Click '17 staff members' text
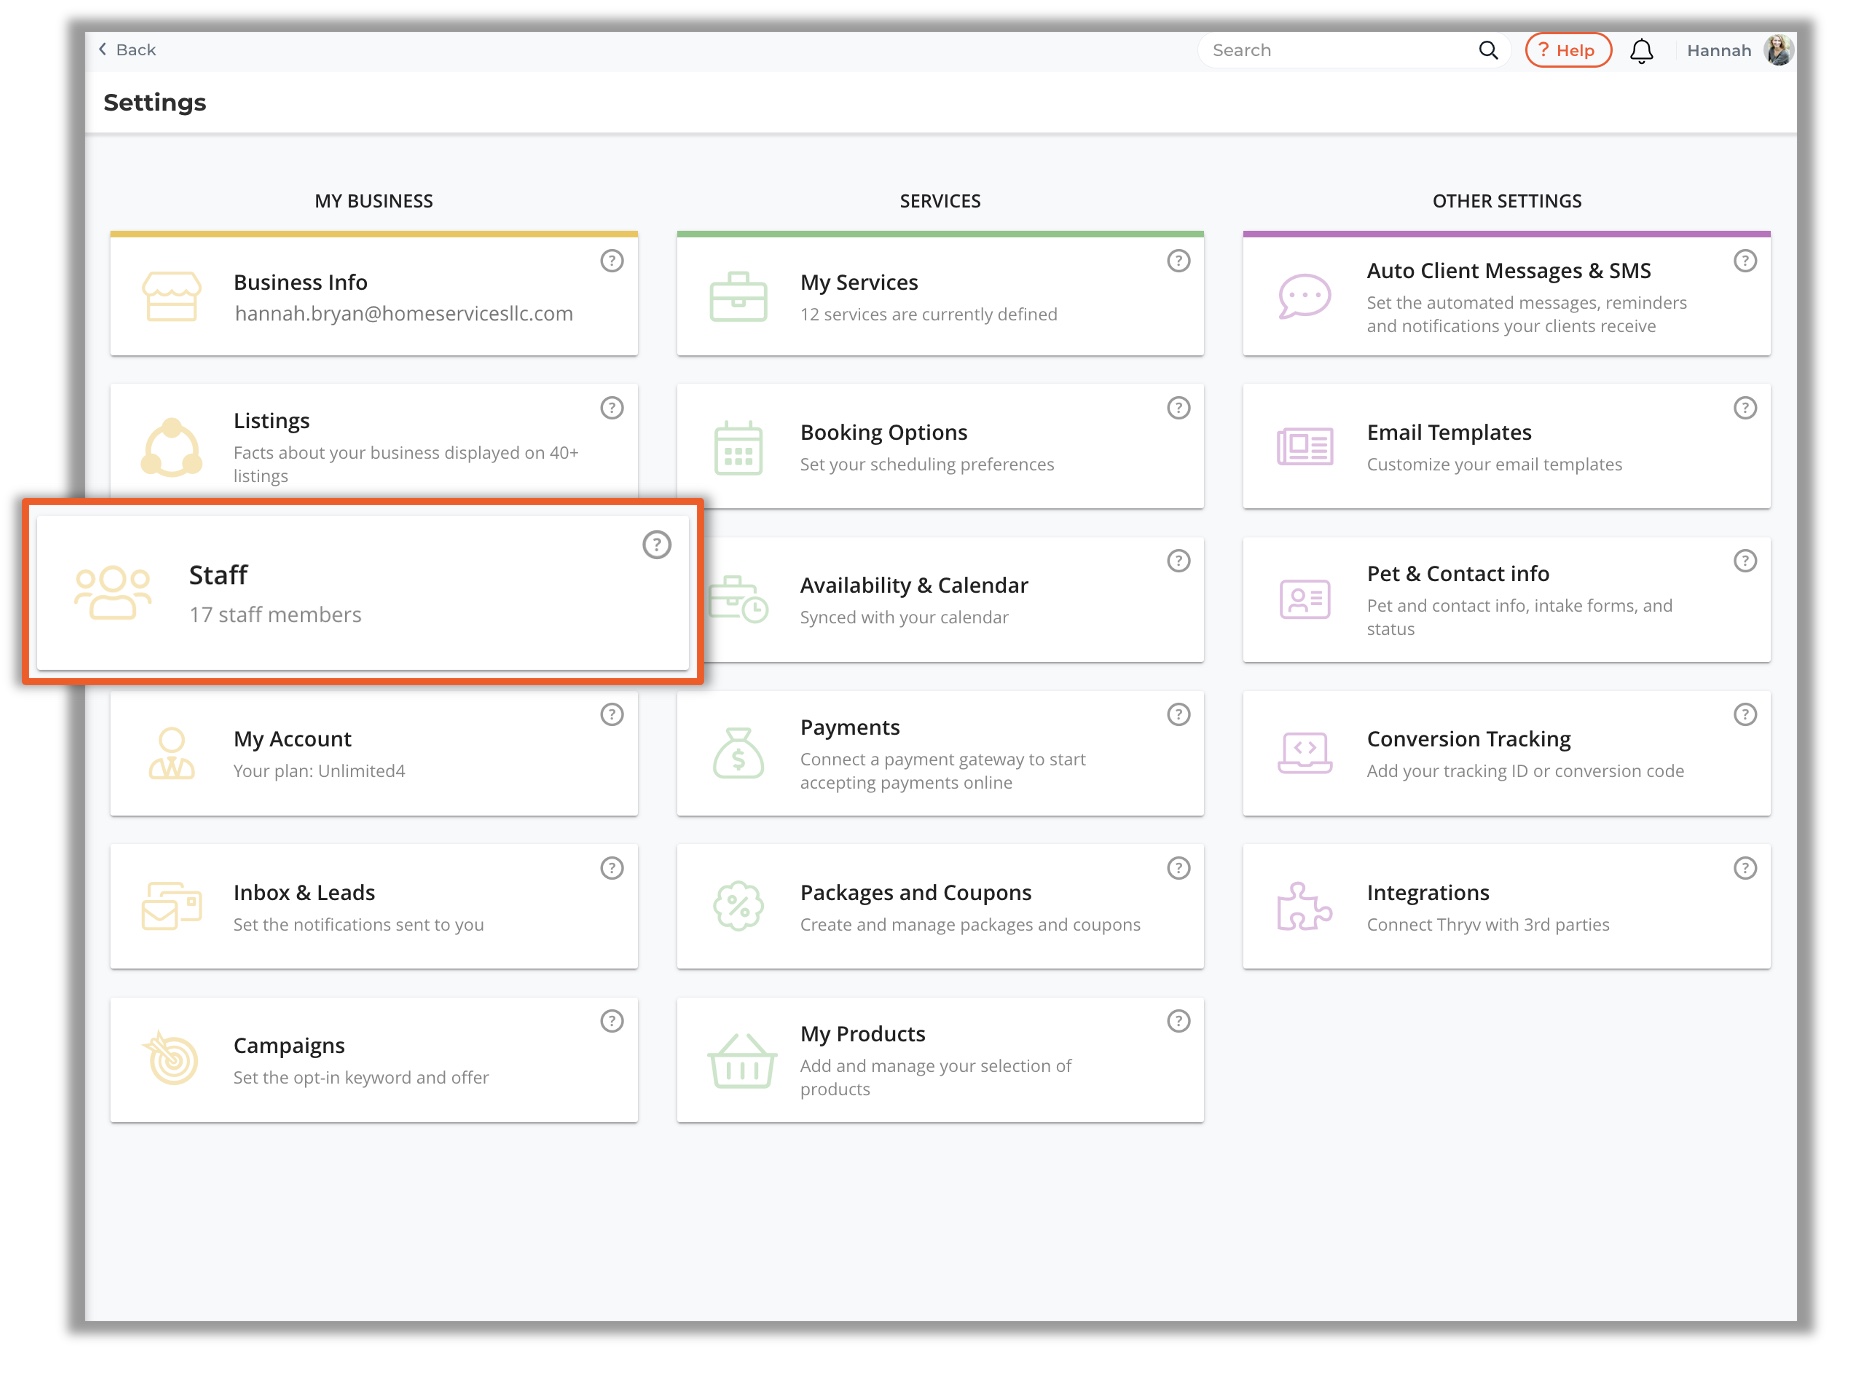 [275, 615]
